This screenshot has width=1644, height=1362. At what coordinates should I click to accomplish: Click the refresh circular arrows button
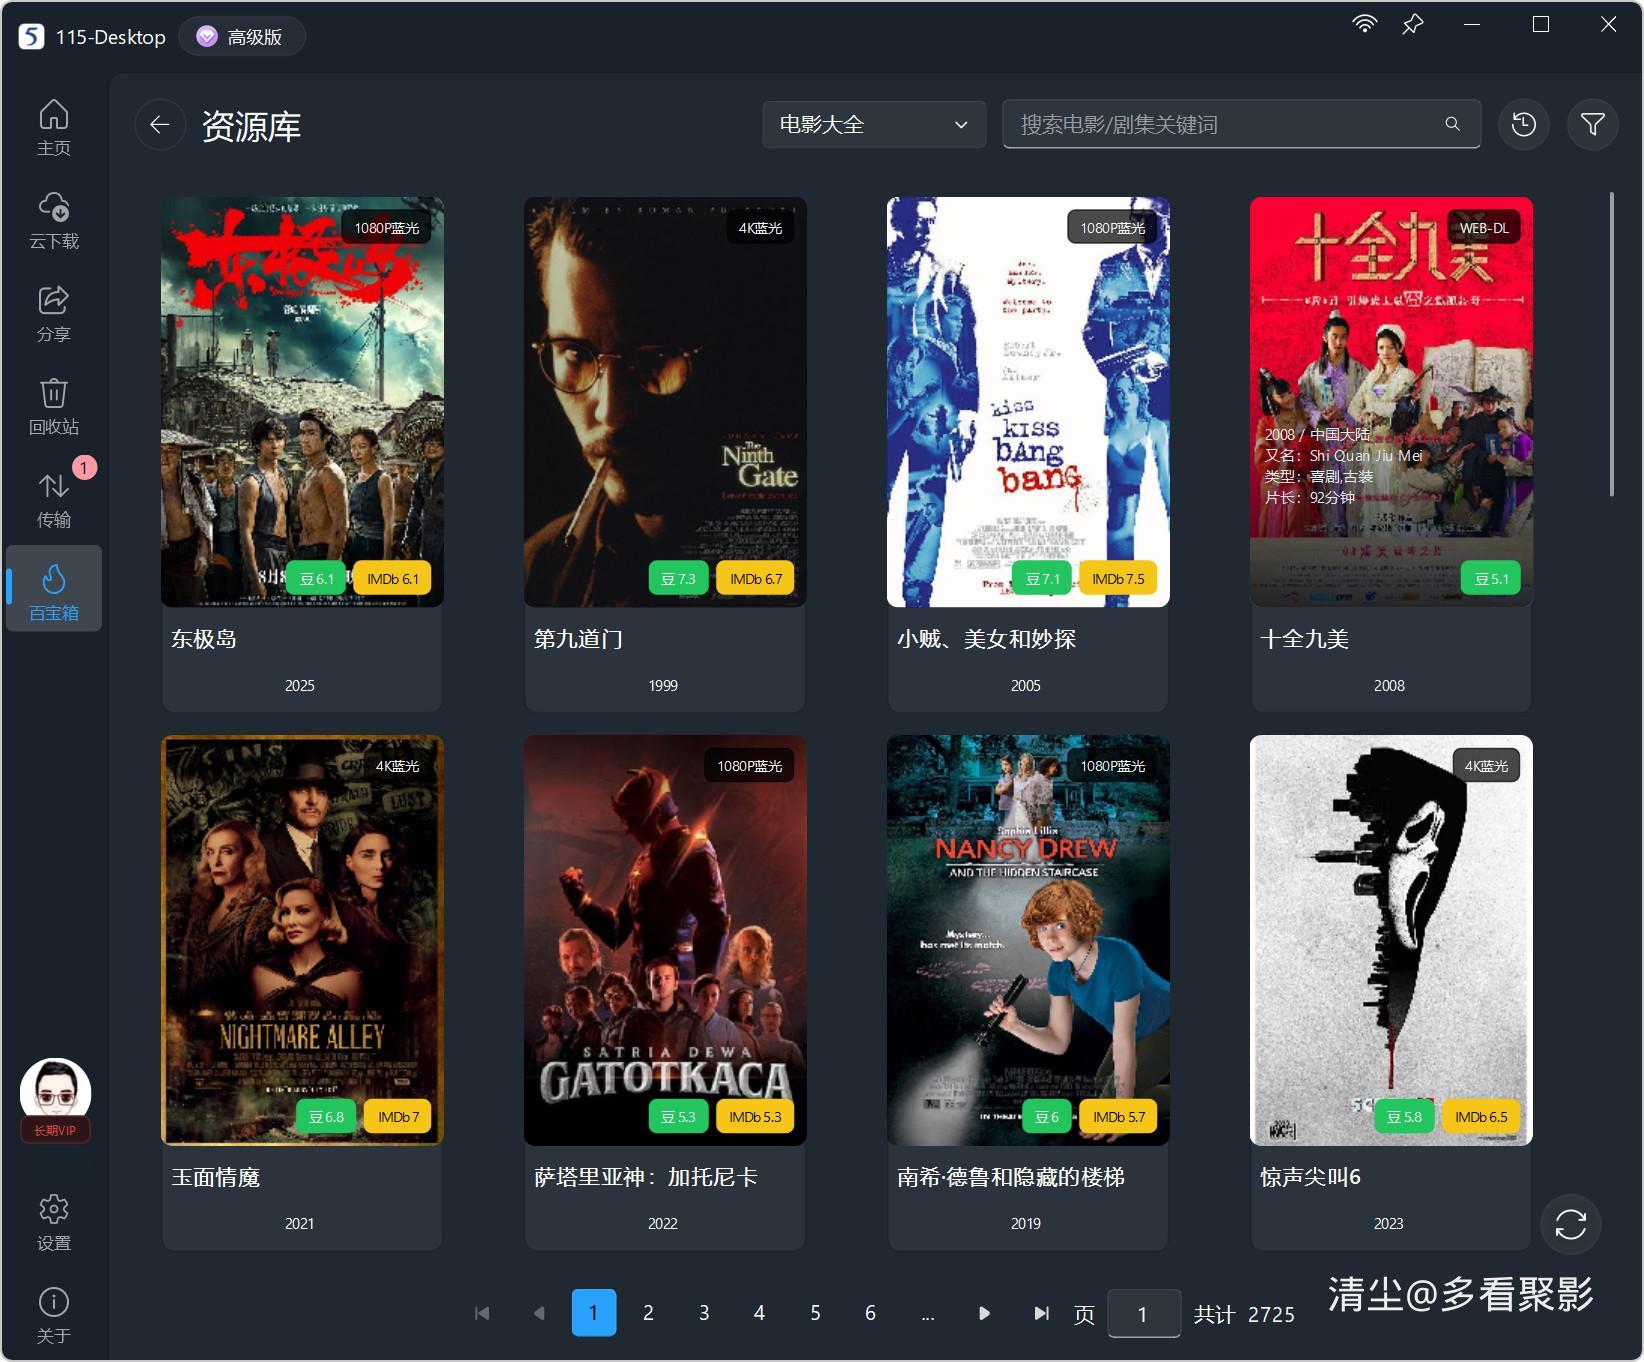(x=1571, y=1224)
